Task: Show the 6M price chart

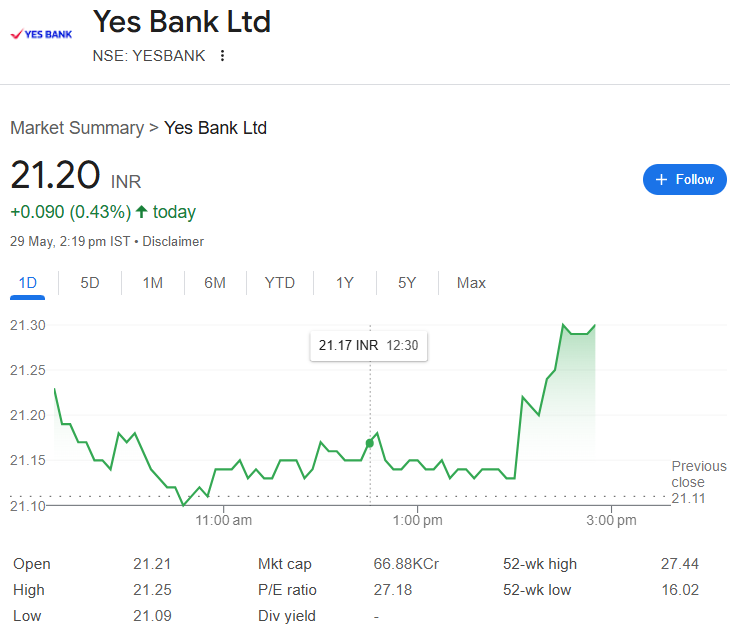Action: point(215,283)
